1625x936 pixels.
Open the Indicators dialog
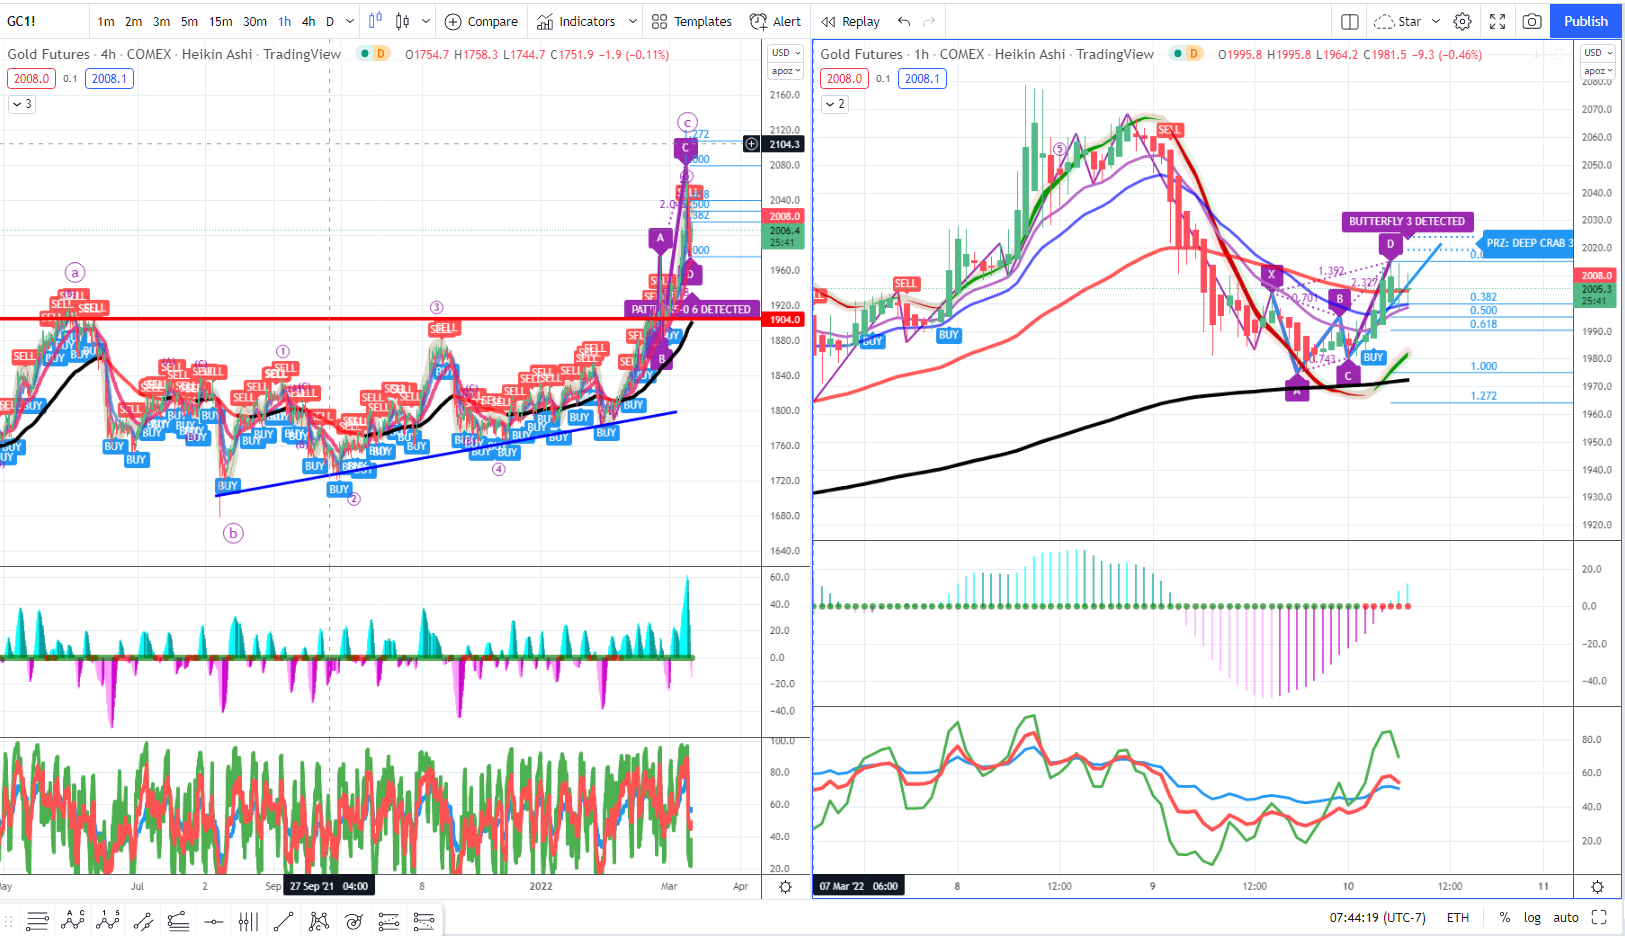(x=576, y=21)
